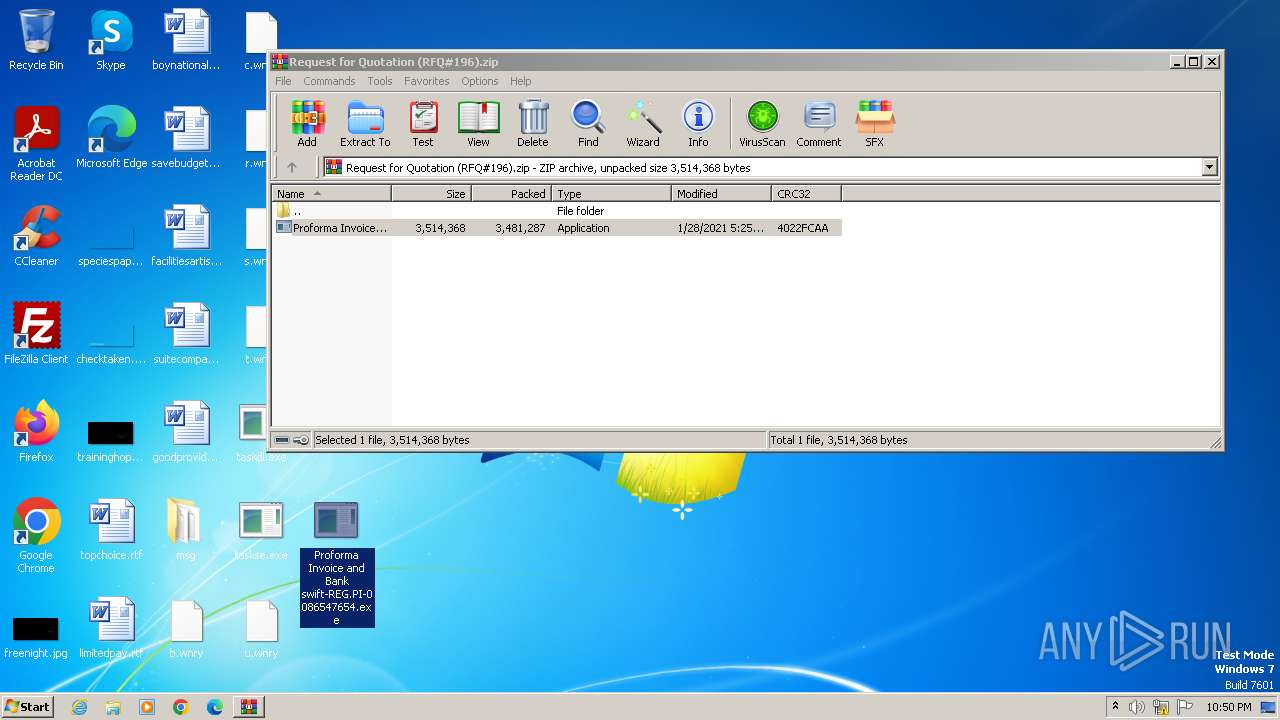This screenshot has height=720, width=1280.
Task: Click the archive path text field
Action: (x=761, y=168)
